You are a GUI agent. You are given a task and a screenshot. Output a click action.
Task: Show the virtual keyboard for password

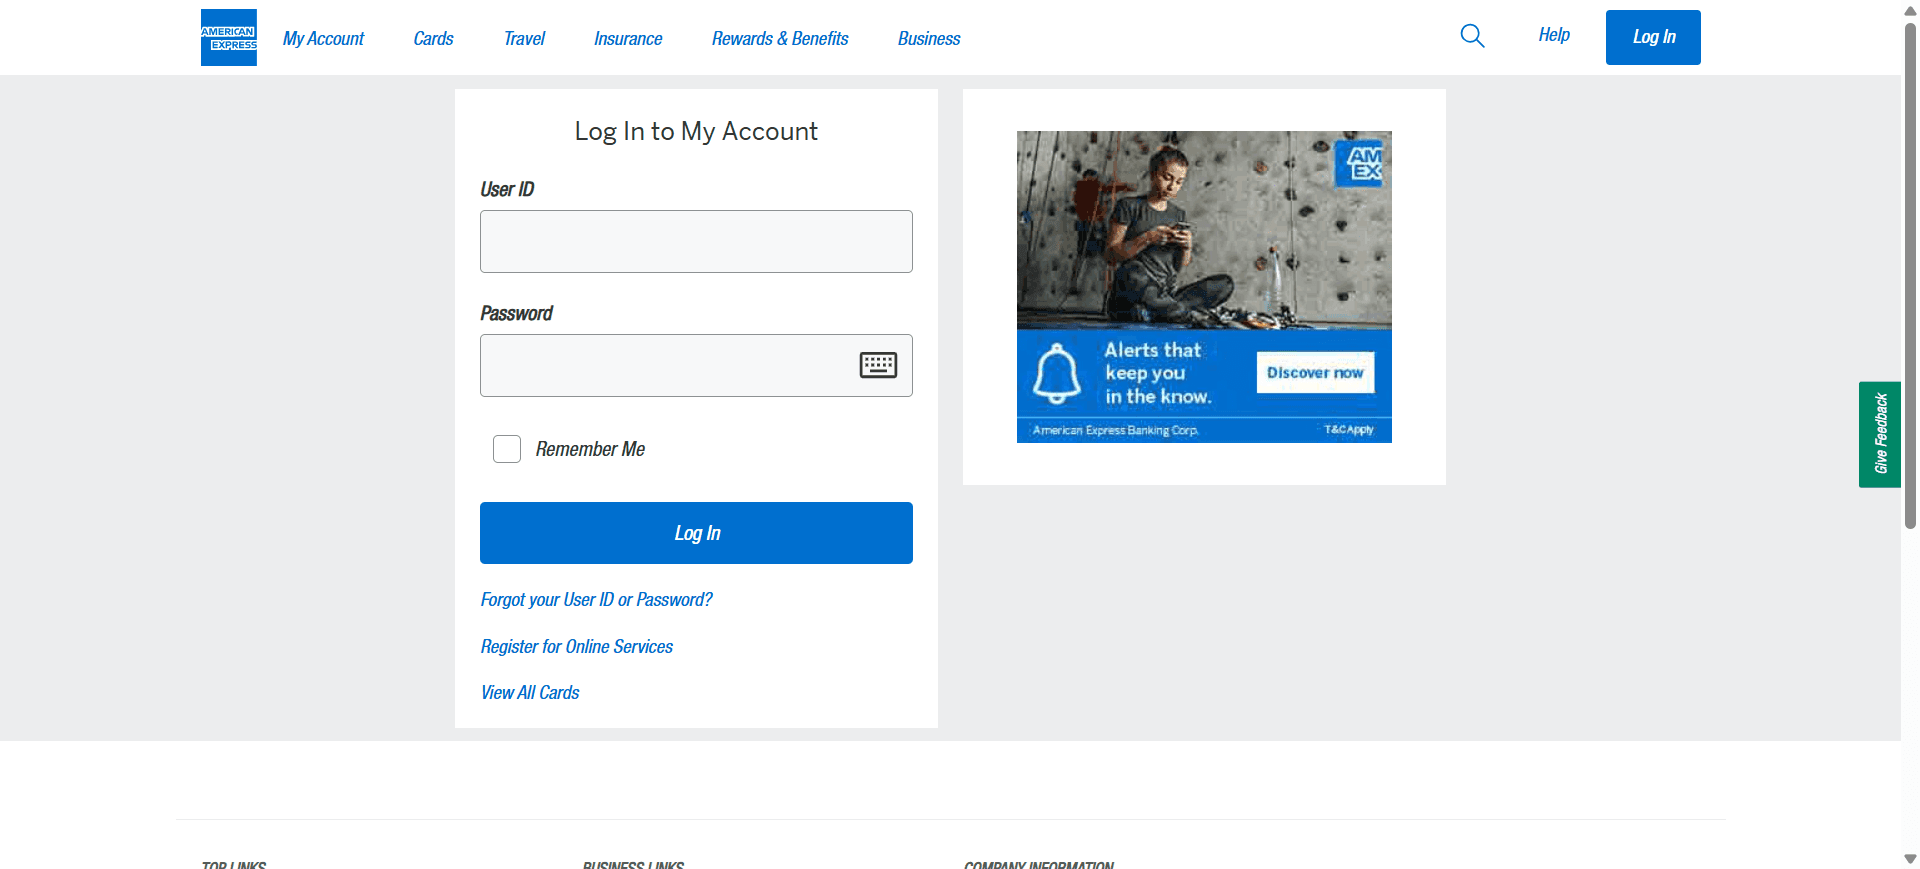[878, 365]
